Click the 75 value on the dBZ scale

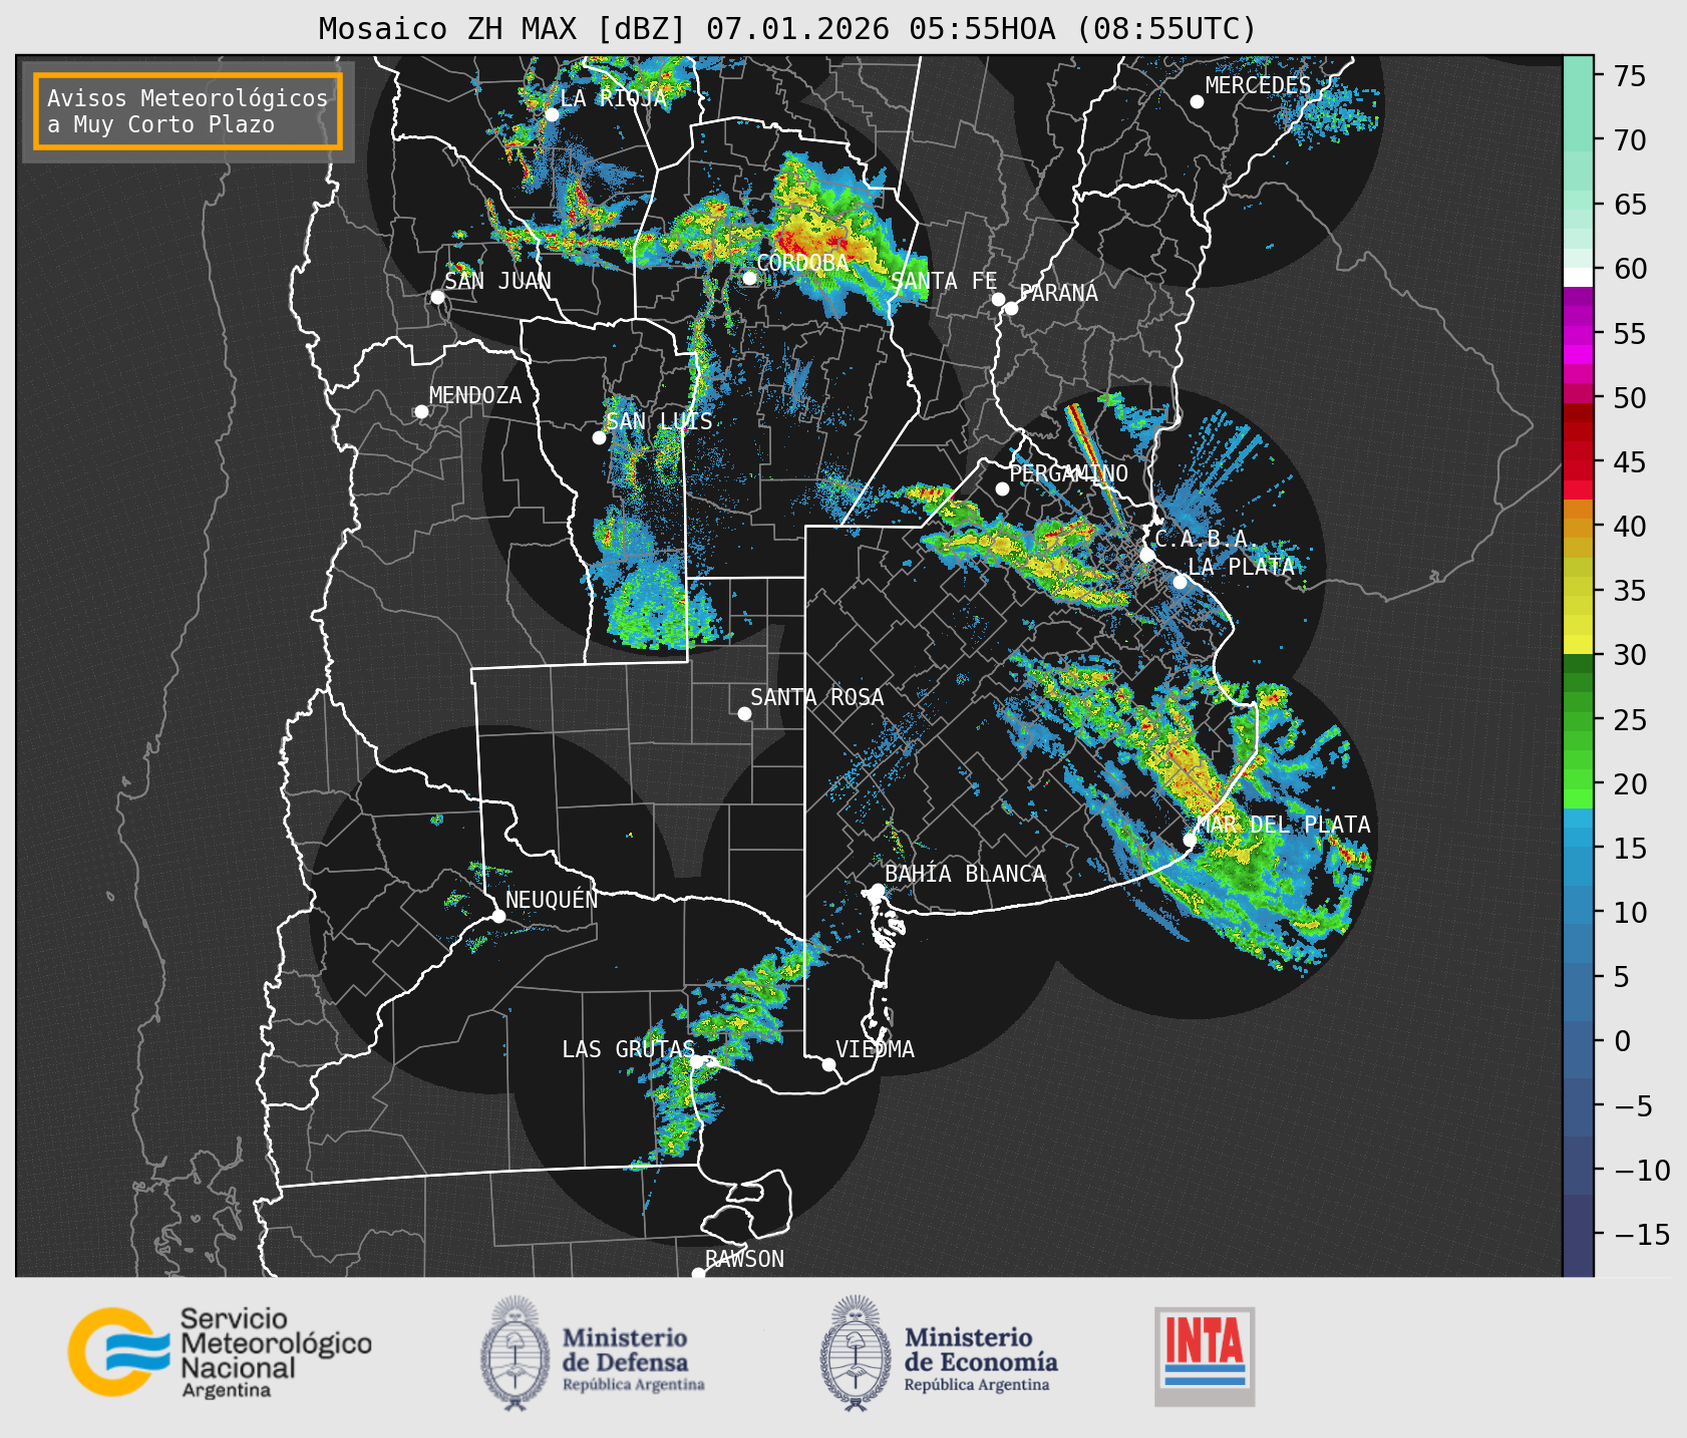[x=1628, y=77]
